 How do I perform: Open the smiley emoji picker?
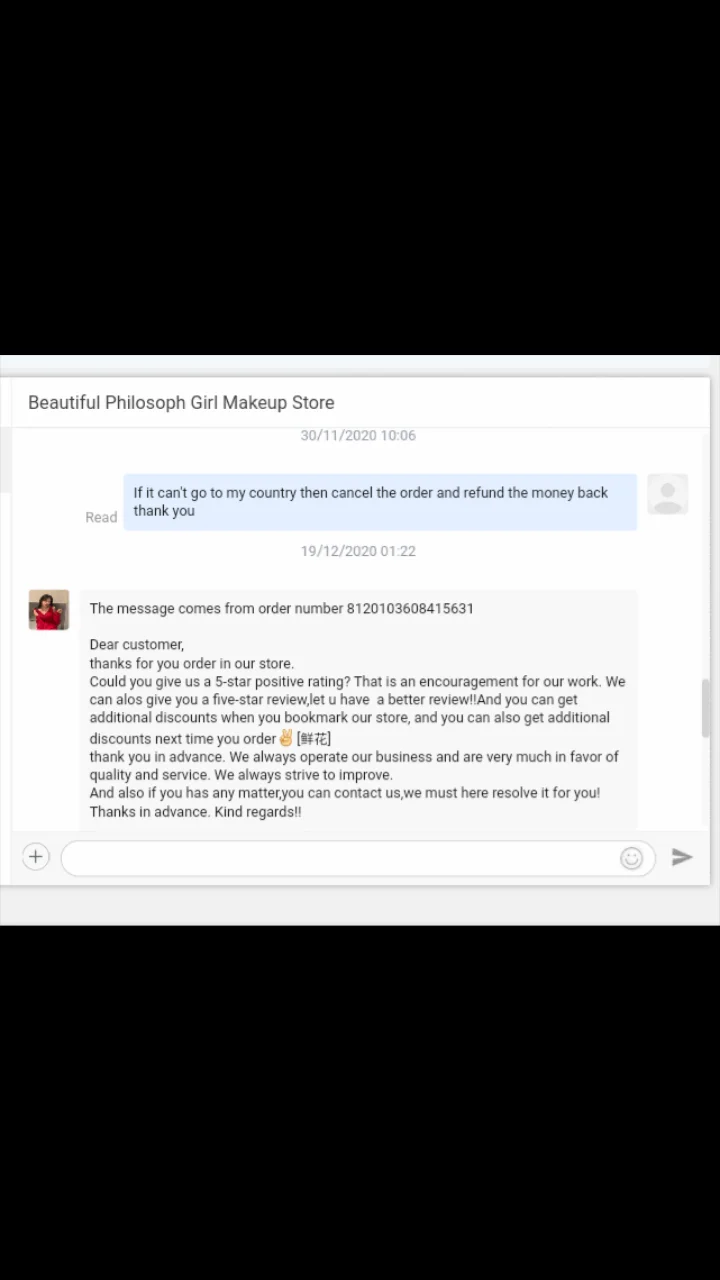pos(631,858)
